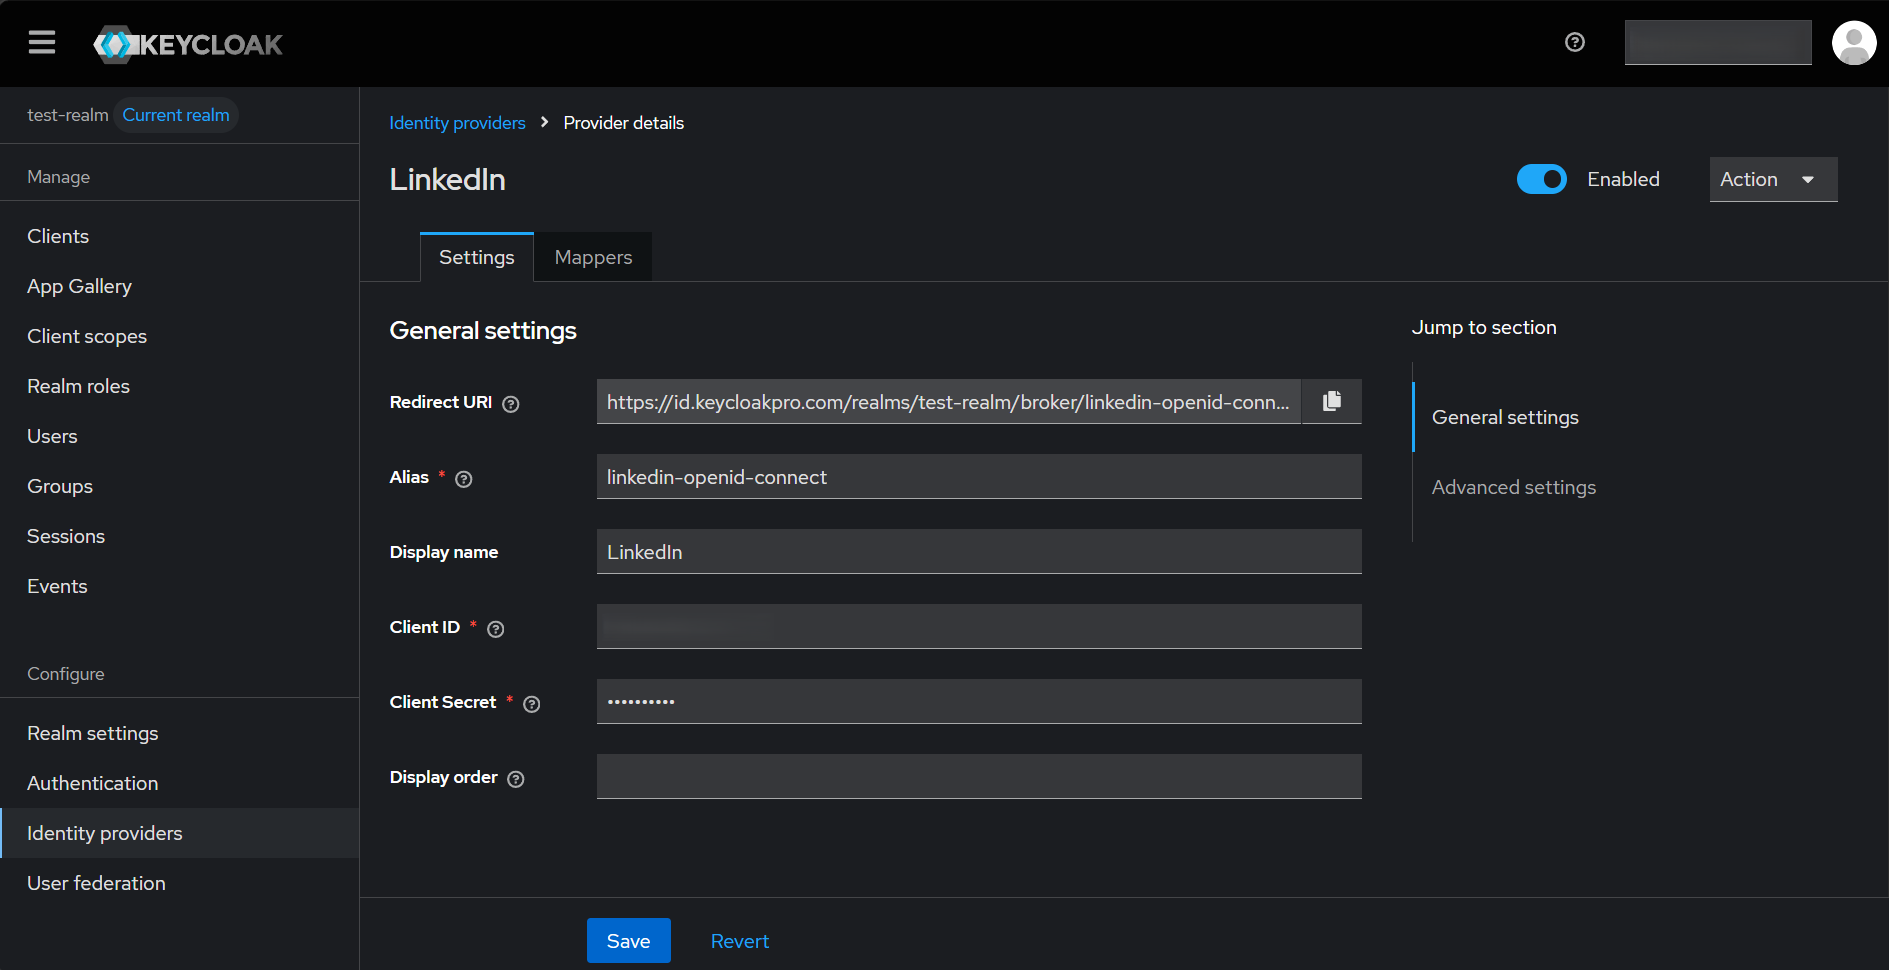The image size is (1889, 970).
Task: Show help for Display order field
Action: pyautogui.click(x=516, y=779)
